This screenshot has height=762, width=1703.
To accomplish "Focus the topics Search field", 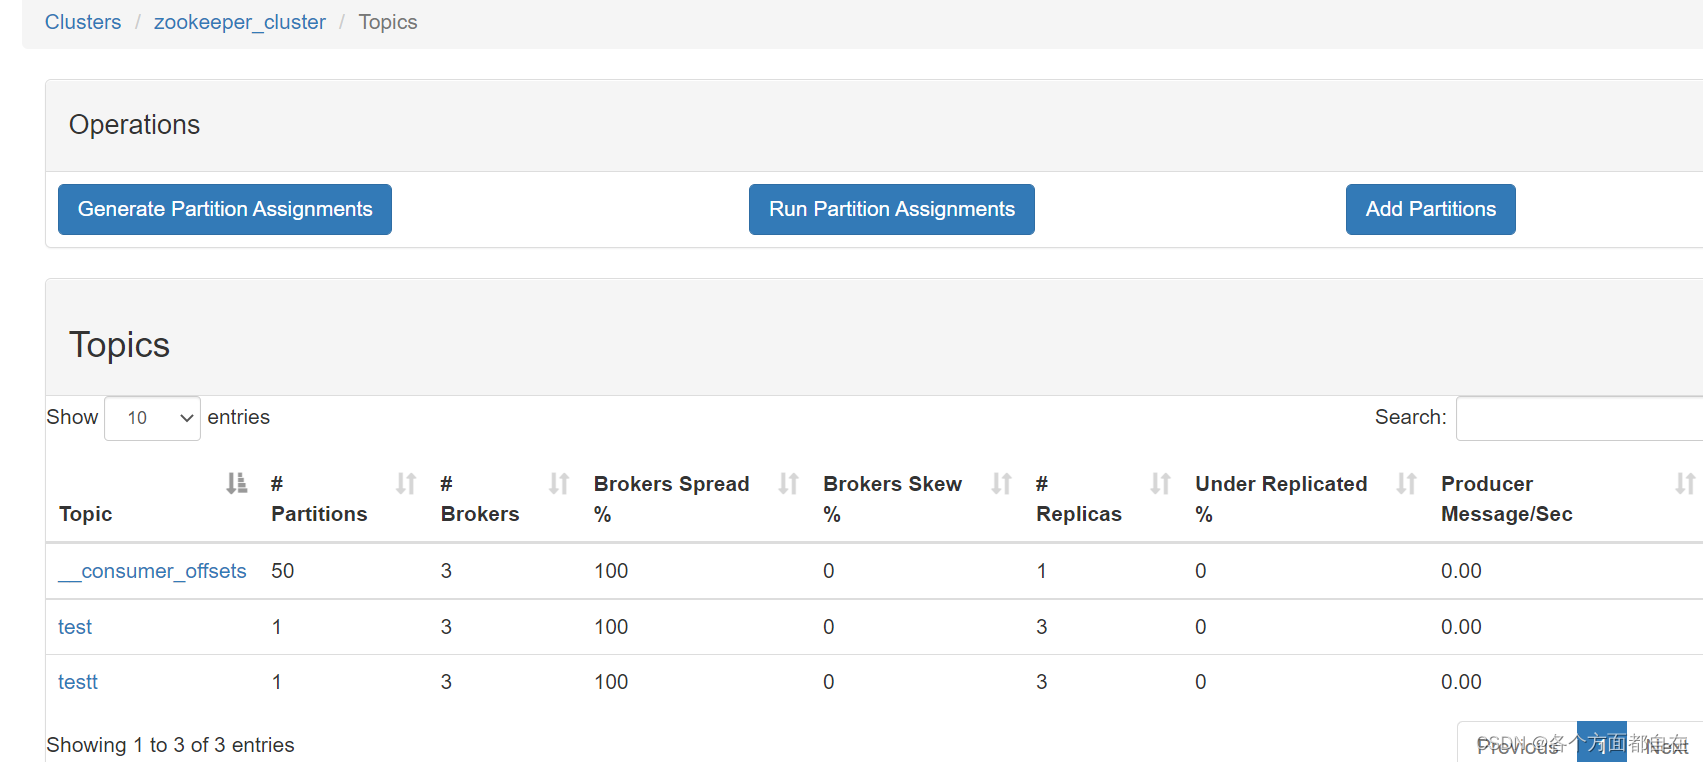I will click(1579, 418).
